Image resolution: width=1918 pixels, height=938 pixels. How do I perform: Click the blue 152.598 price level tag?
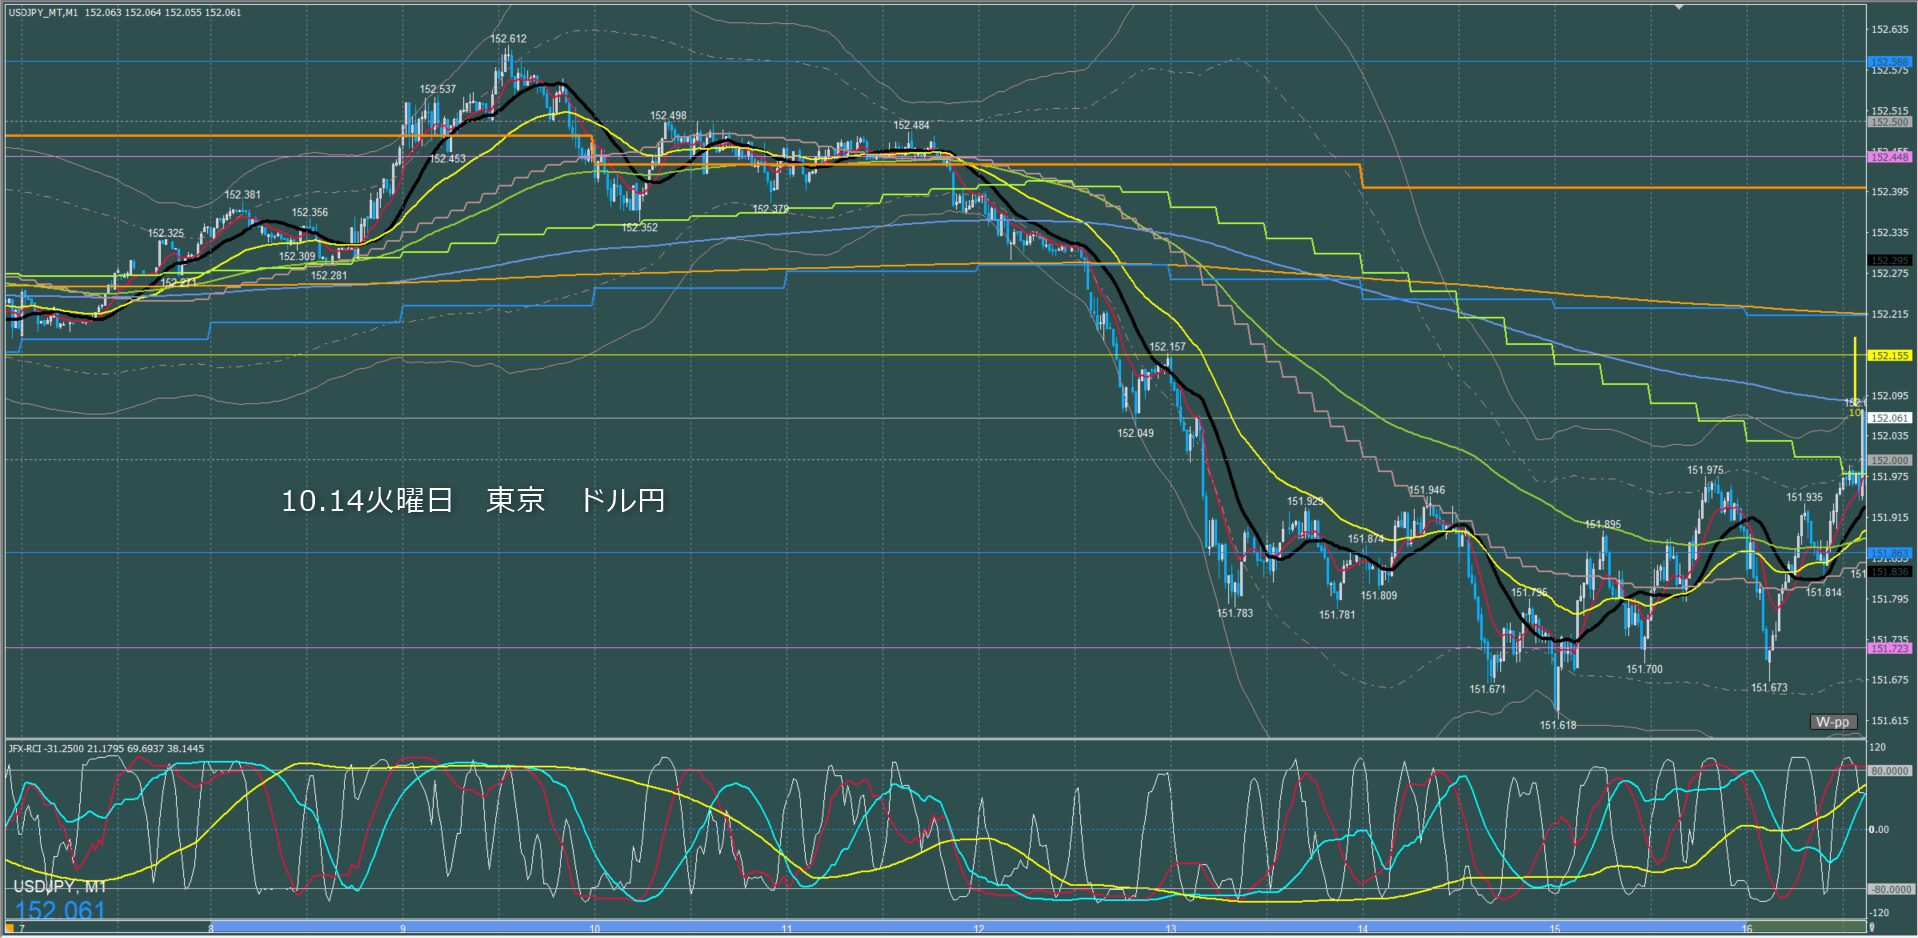coord(1889,62)
